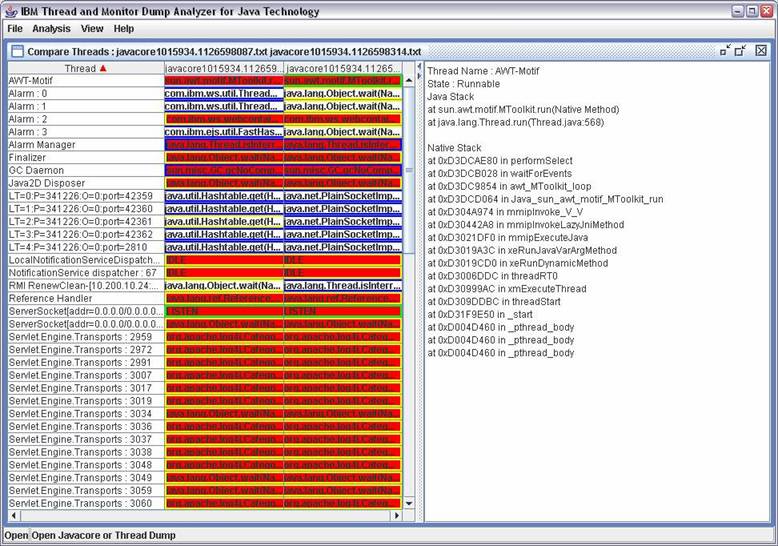
Task: Close the Compare Threads internal frame
Action: (x=761, y=50)
